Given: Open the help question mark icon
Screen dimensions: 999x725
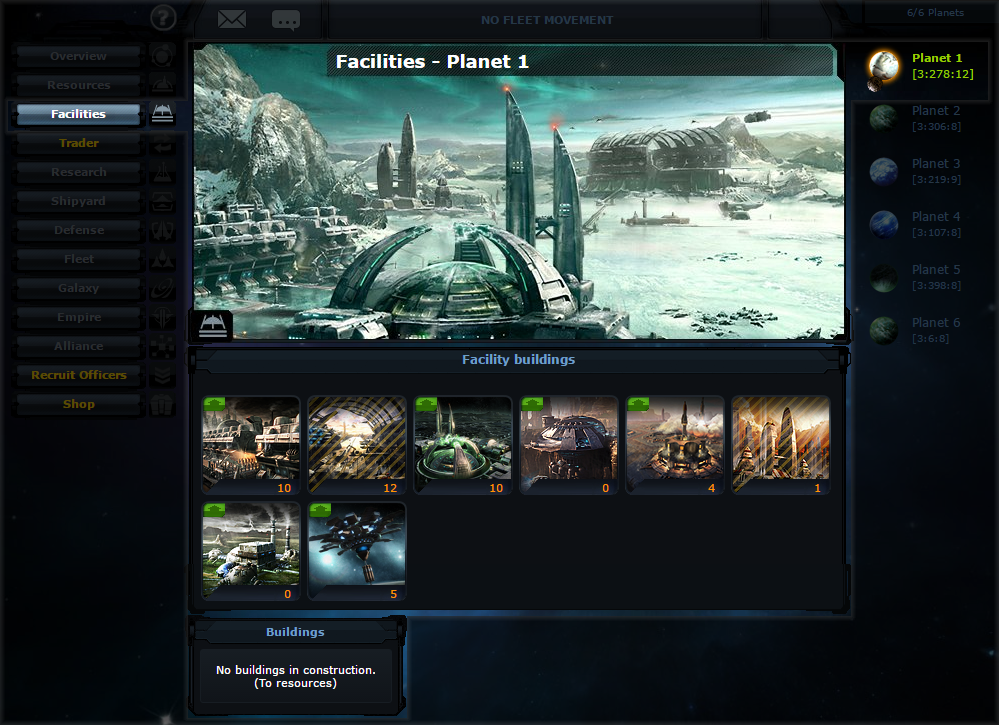Looking at the screenshot, I should [x=163, y=17].
